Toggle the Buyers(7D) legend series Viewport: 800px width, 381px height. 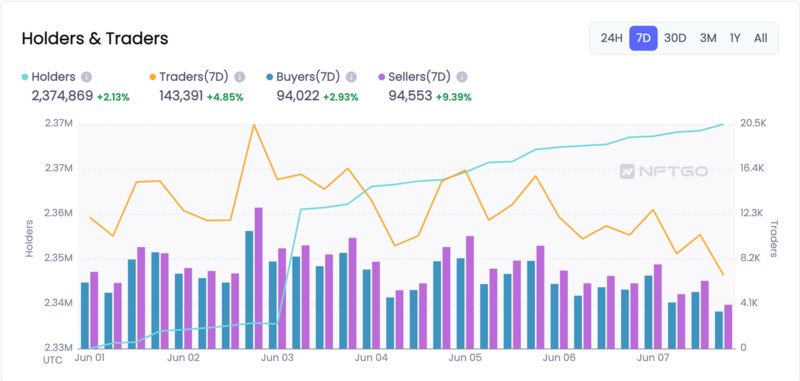[303, 77]
